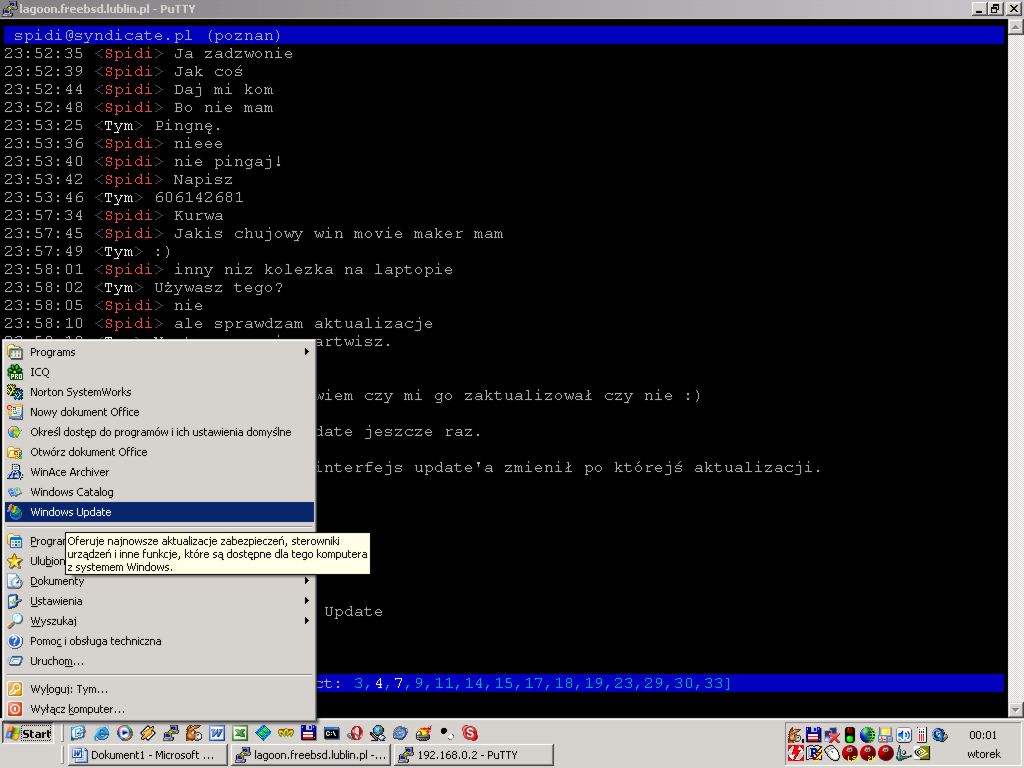Expand the Dokumenty submenu arrow
Screen dimensions: 1024x768
306,581
